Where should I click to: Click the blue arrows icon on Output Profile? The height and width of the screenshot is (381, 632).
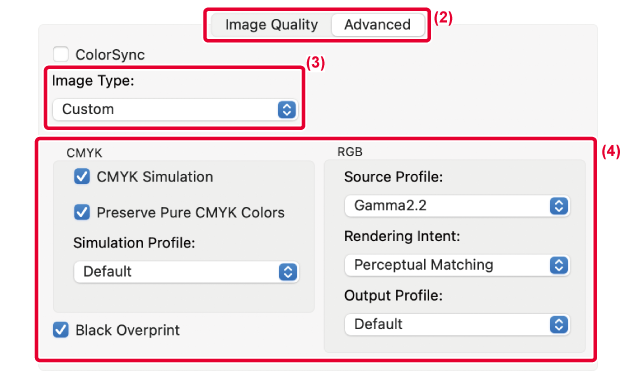pos(559,325)
